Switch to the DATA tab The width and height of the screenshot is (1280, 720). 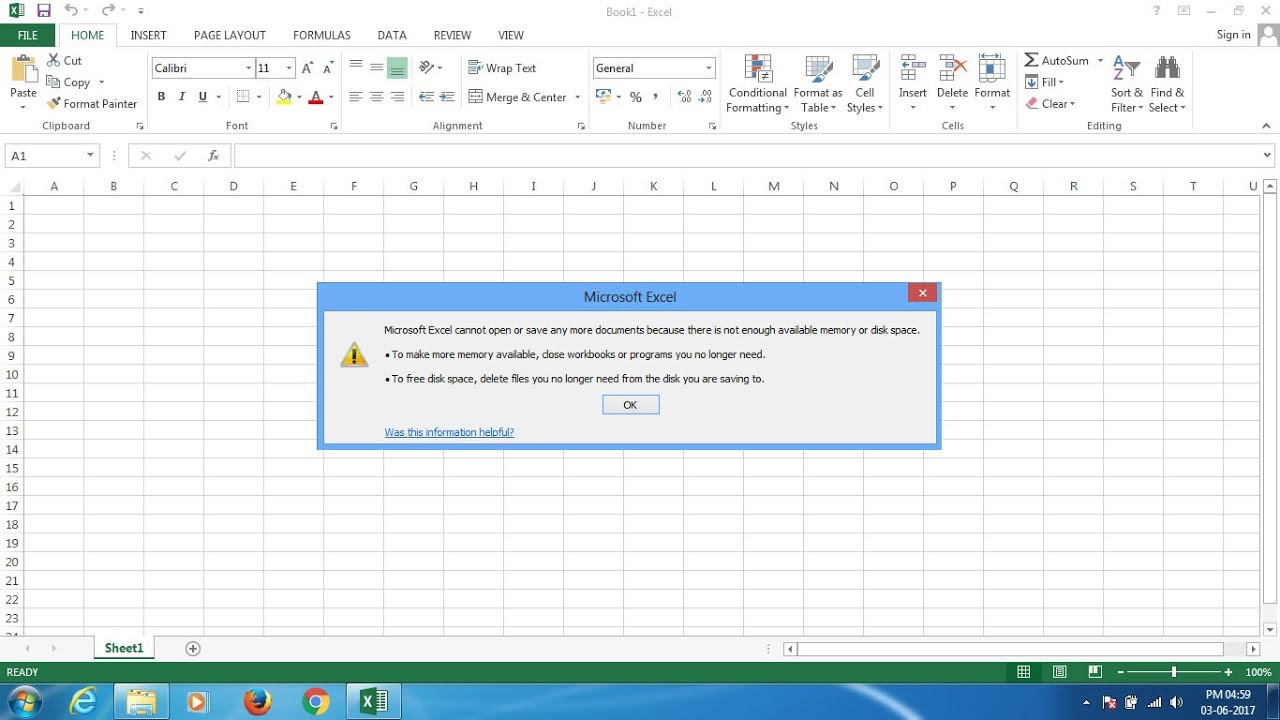coord(392,35)
